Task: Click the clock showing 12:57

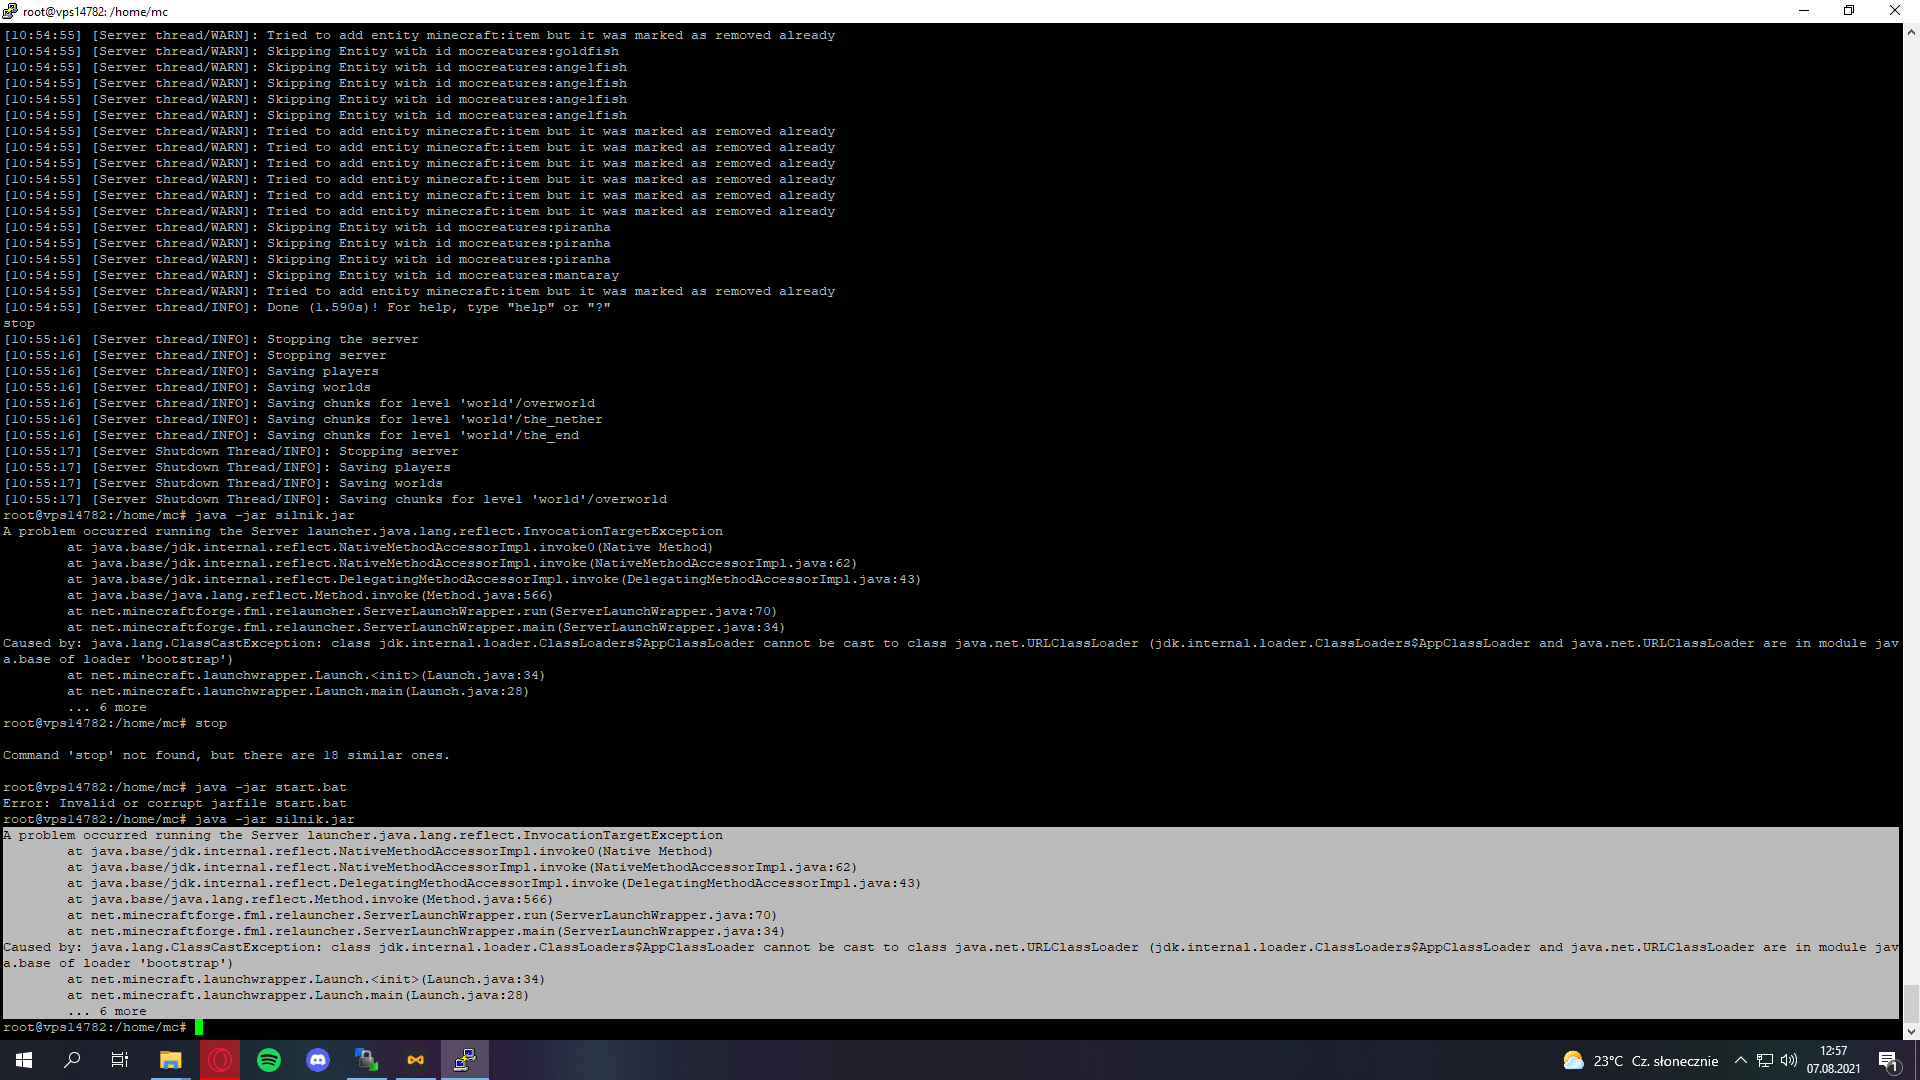Action: click(1833, 1060)
